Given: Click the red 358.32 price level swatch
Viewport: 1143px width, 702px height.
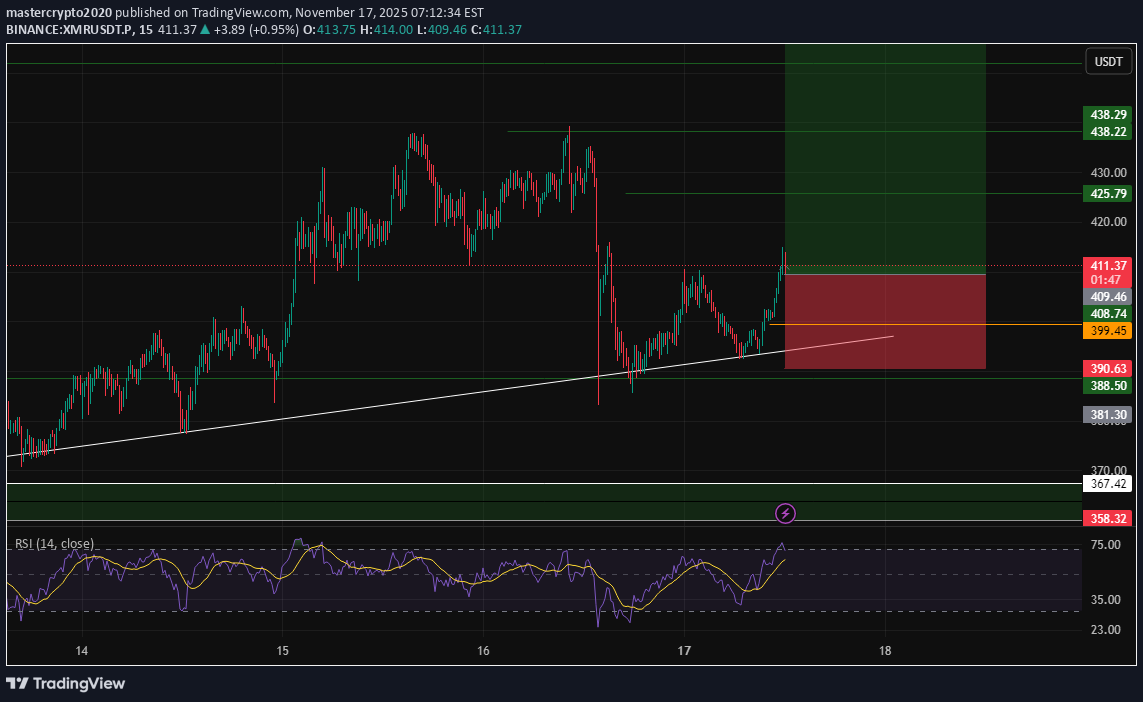Looking at the screenshot, I should [1106, 518].
